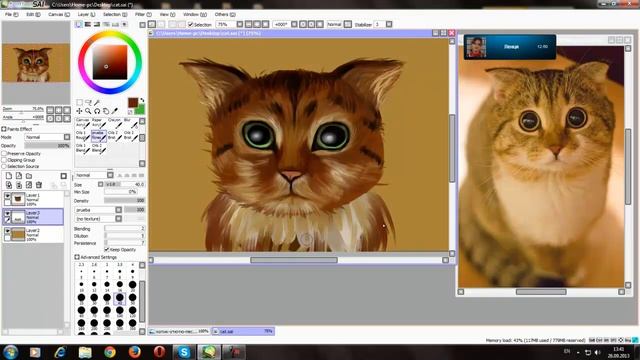Enable Preserve Opacity checkbox
Screen dimensions: 640x360
(4, 153)
